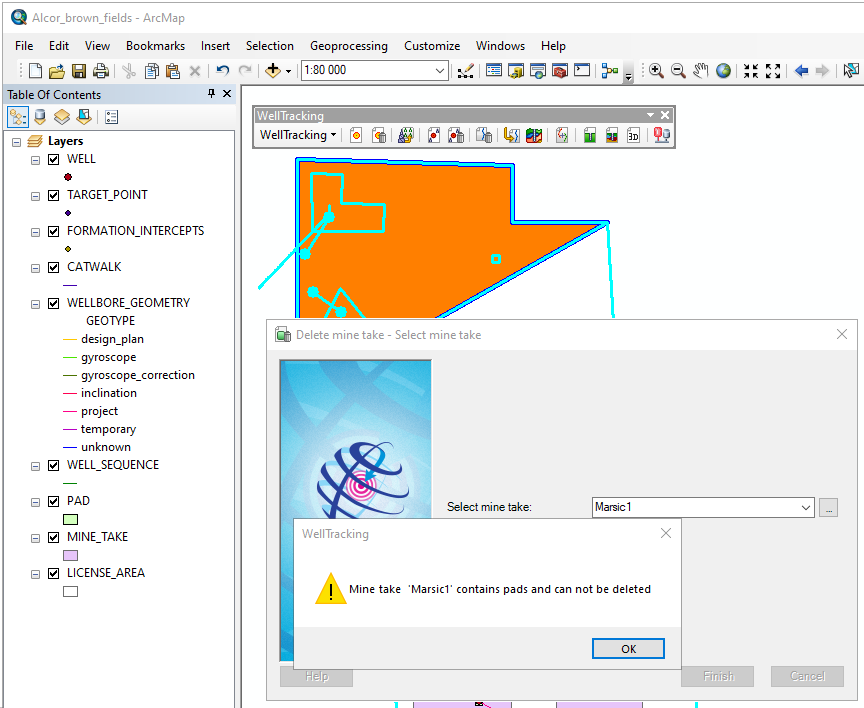Toggle the WELL_SEQUENCE layer checkbox
The height and width of the screenshot is (708, 864).
[x=53, y=466]
